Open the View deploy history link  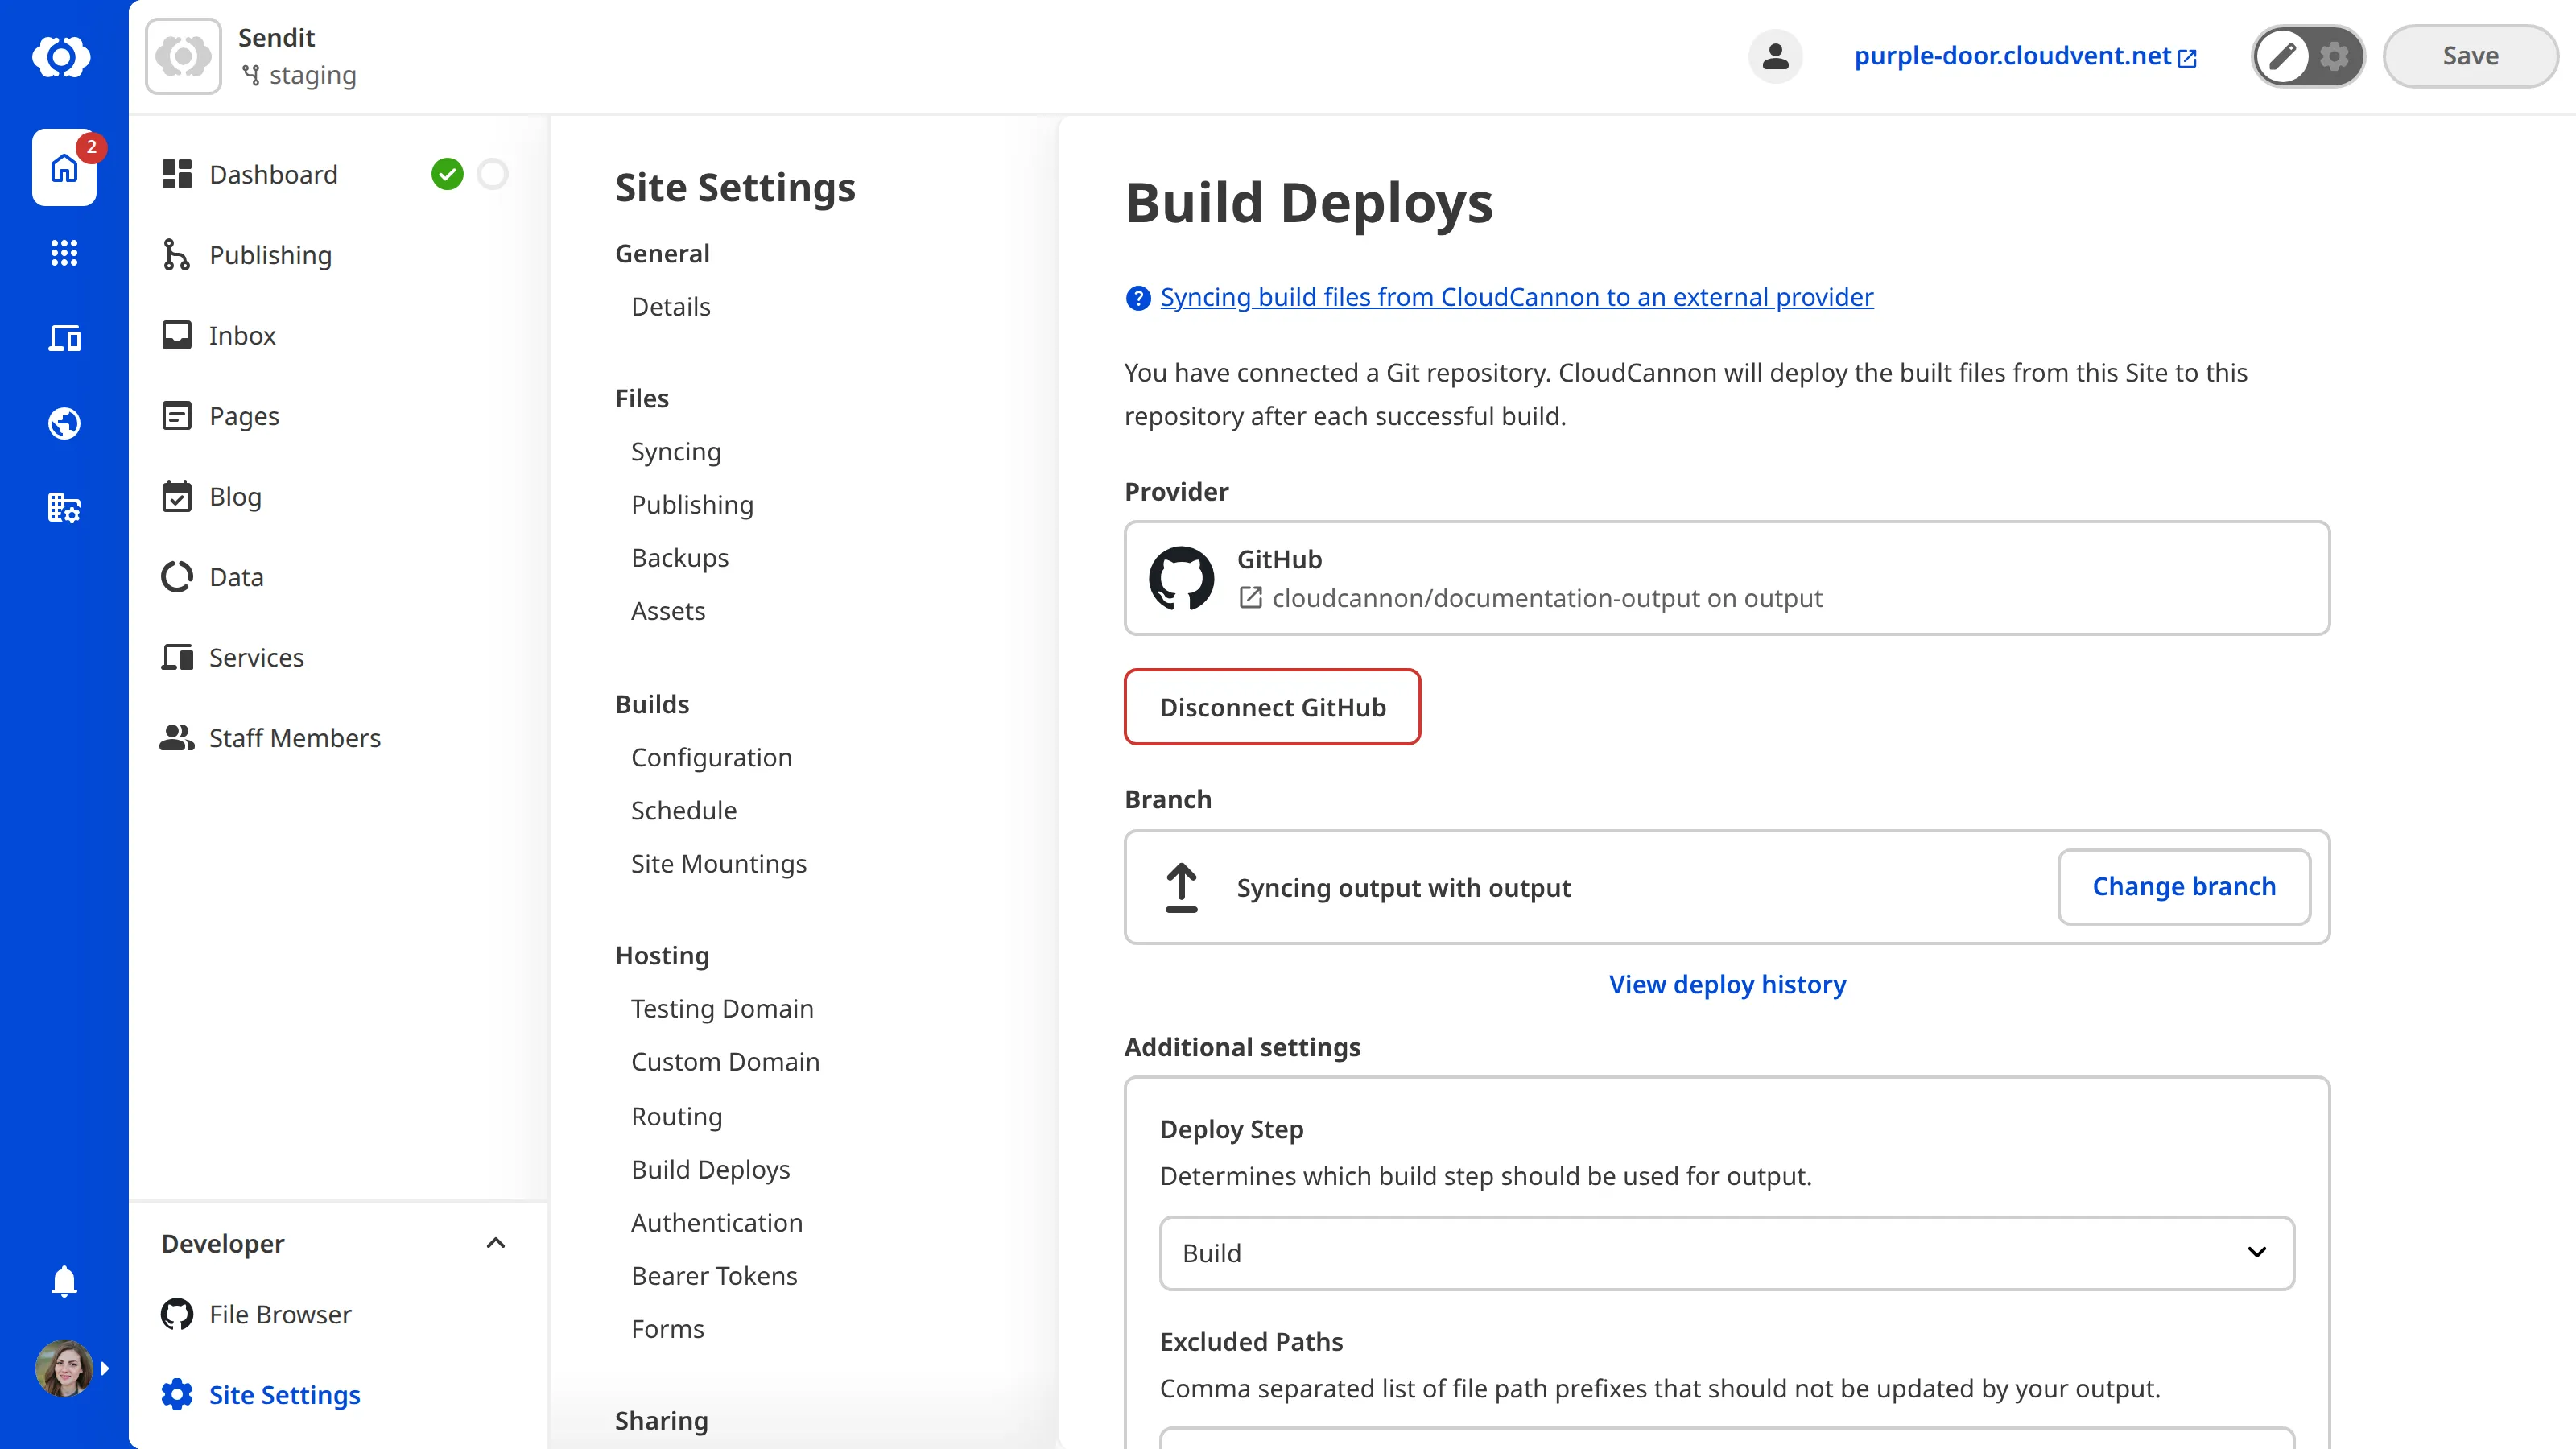pos(1727,984)
